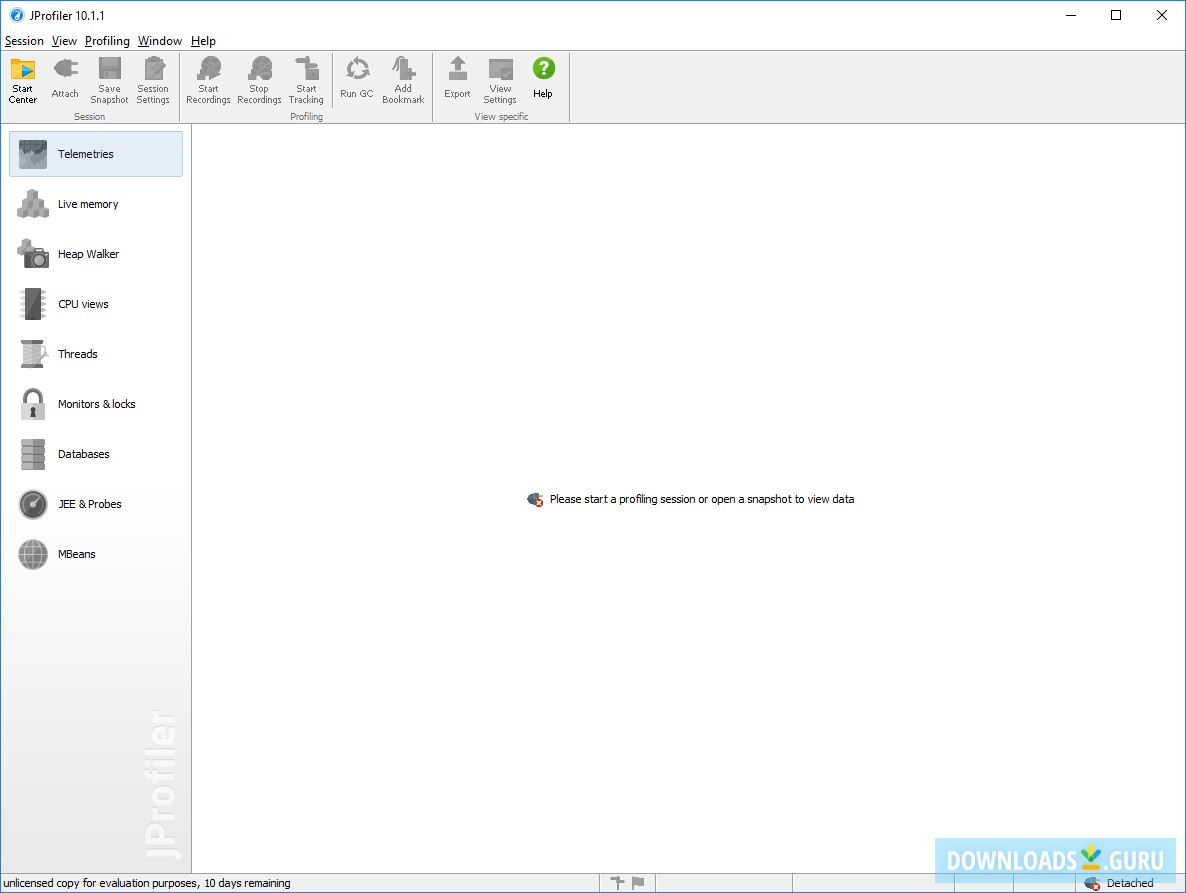The width and height of the screenshot is (1186, 893).
Task: Open Session Settings from toolbar
Action: click(x=153, y=80)
